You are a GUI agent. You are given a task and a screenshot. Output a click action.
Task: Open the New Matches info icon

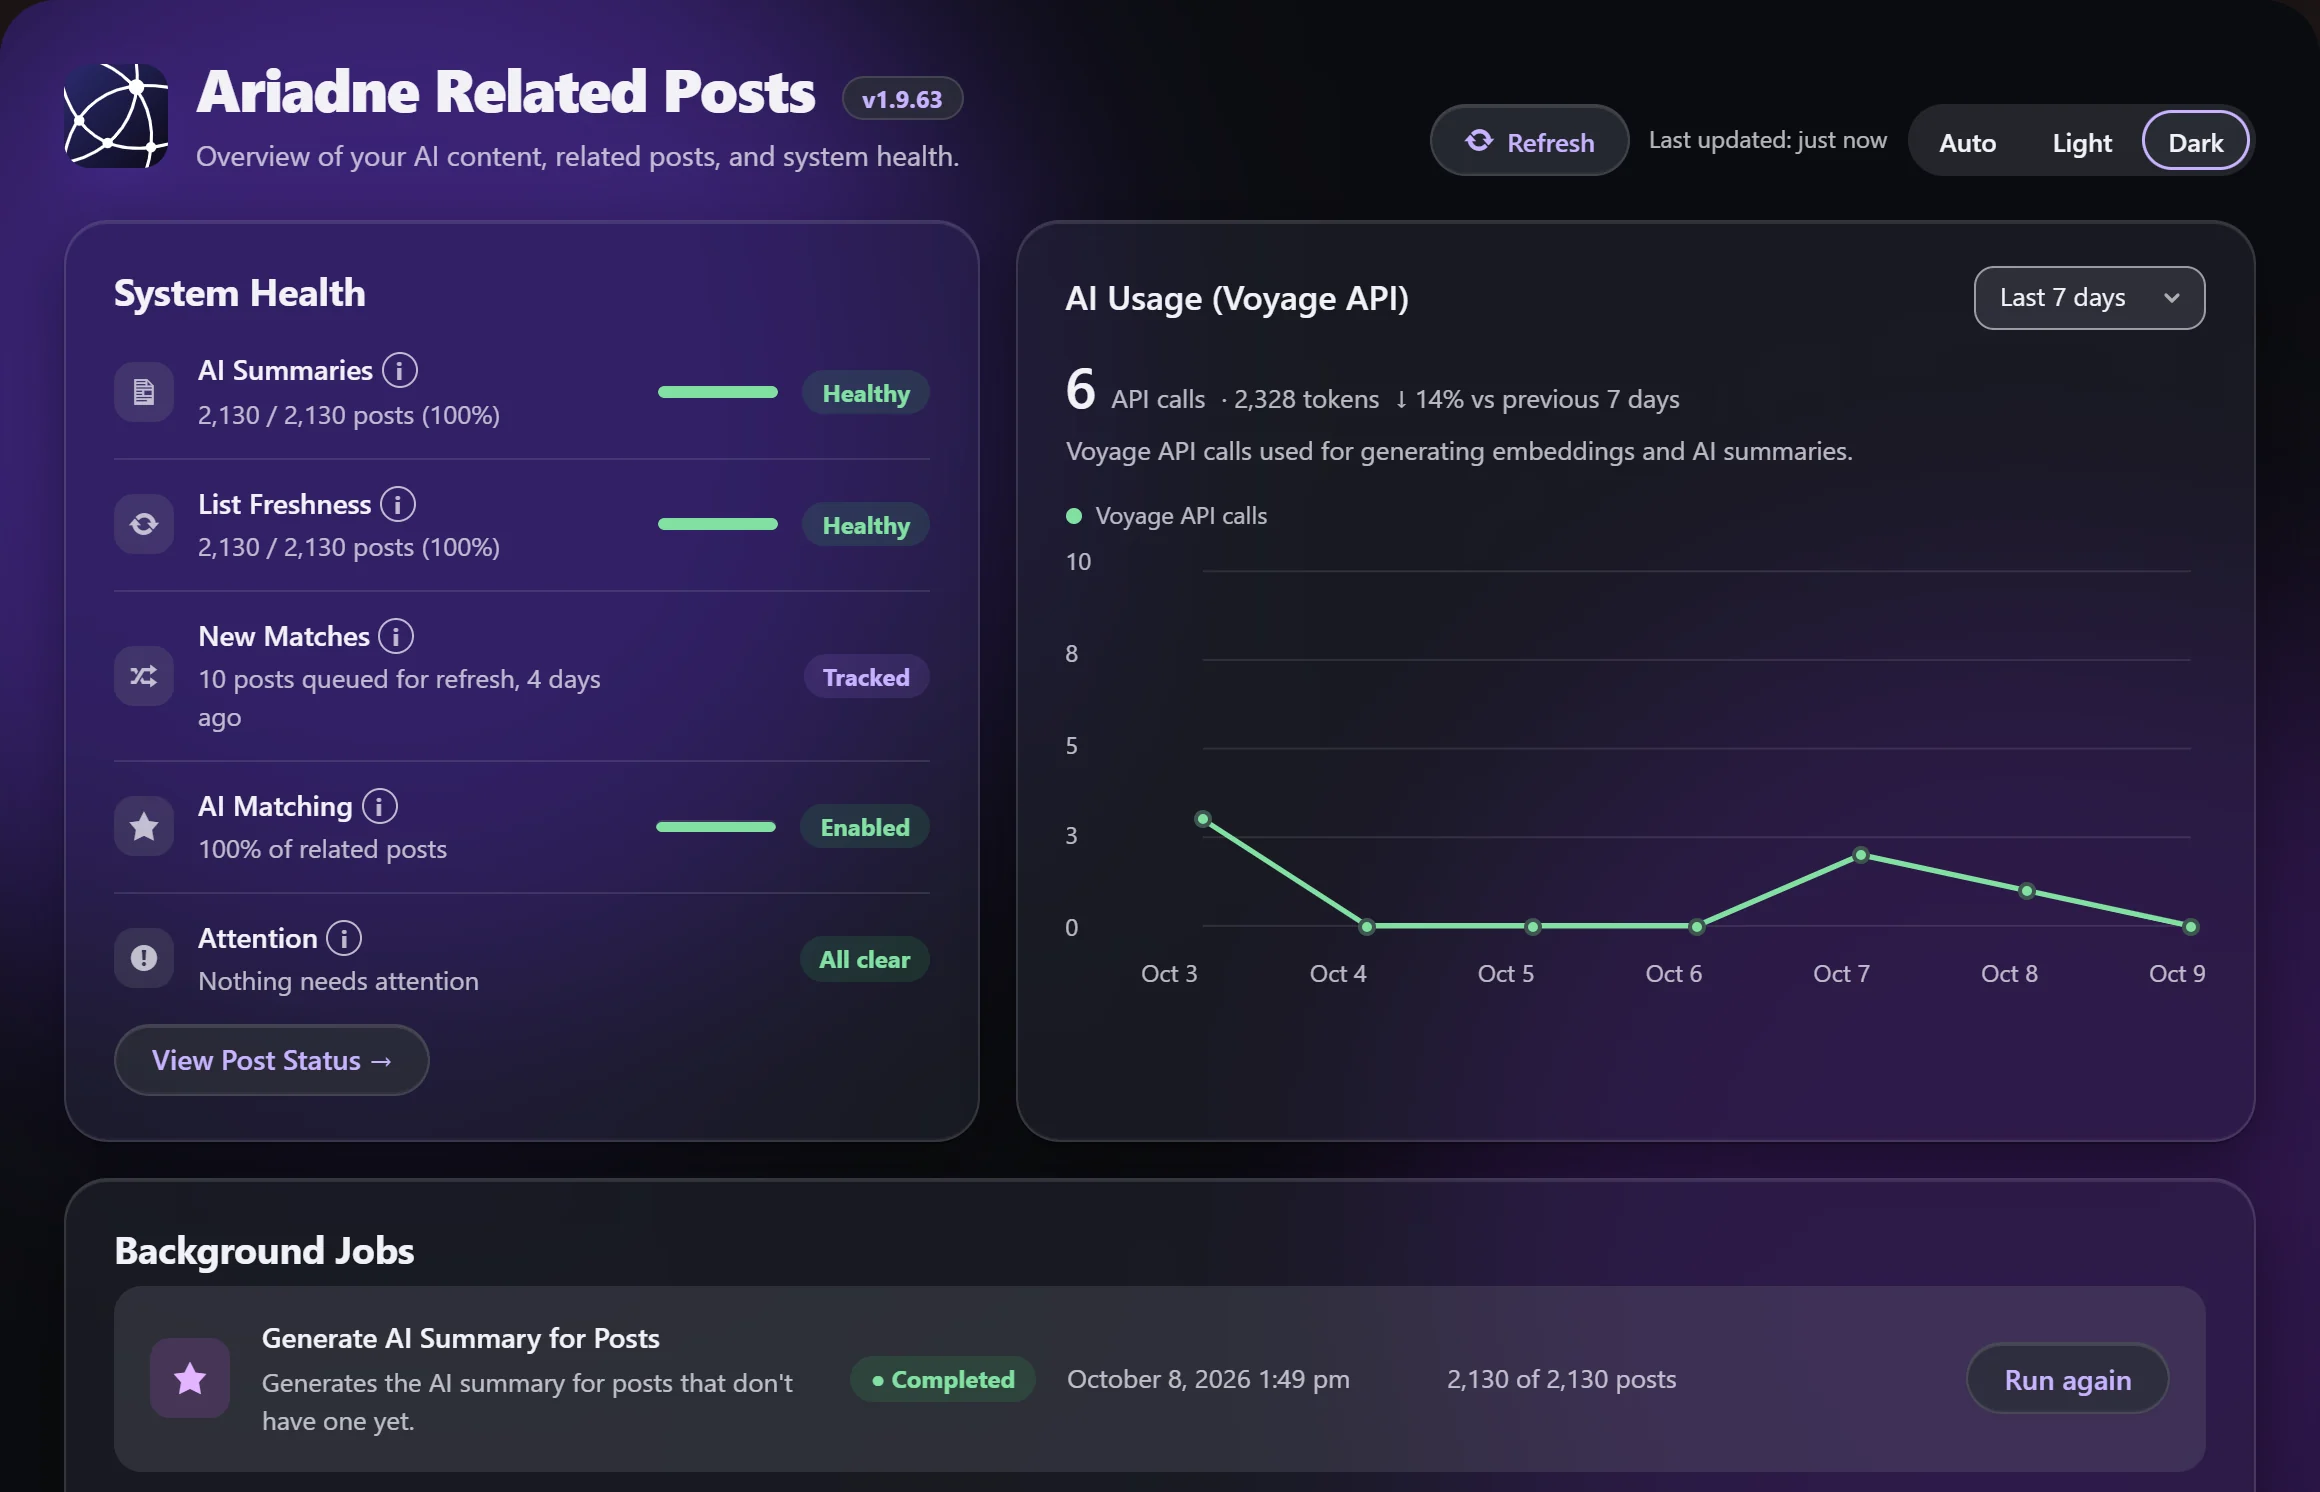coord(396,636)
